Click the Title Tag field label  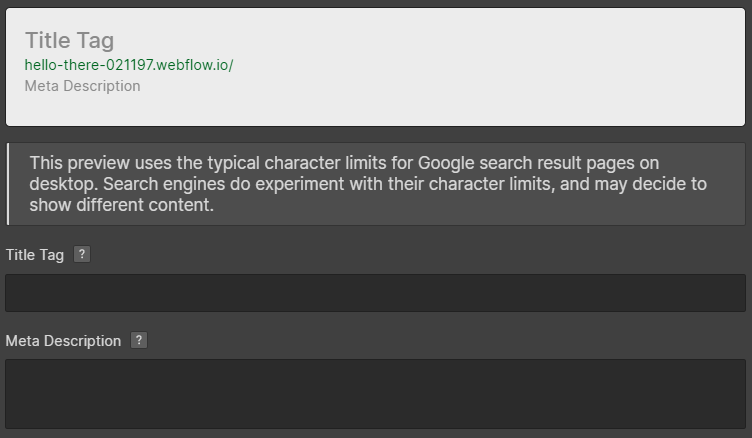click(x=35, y=255)
